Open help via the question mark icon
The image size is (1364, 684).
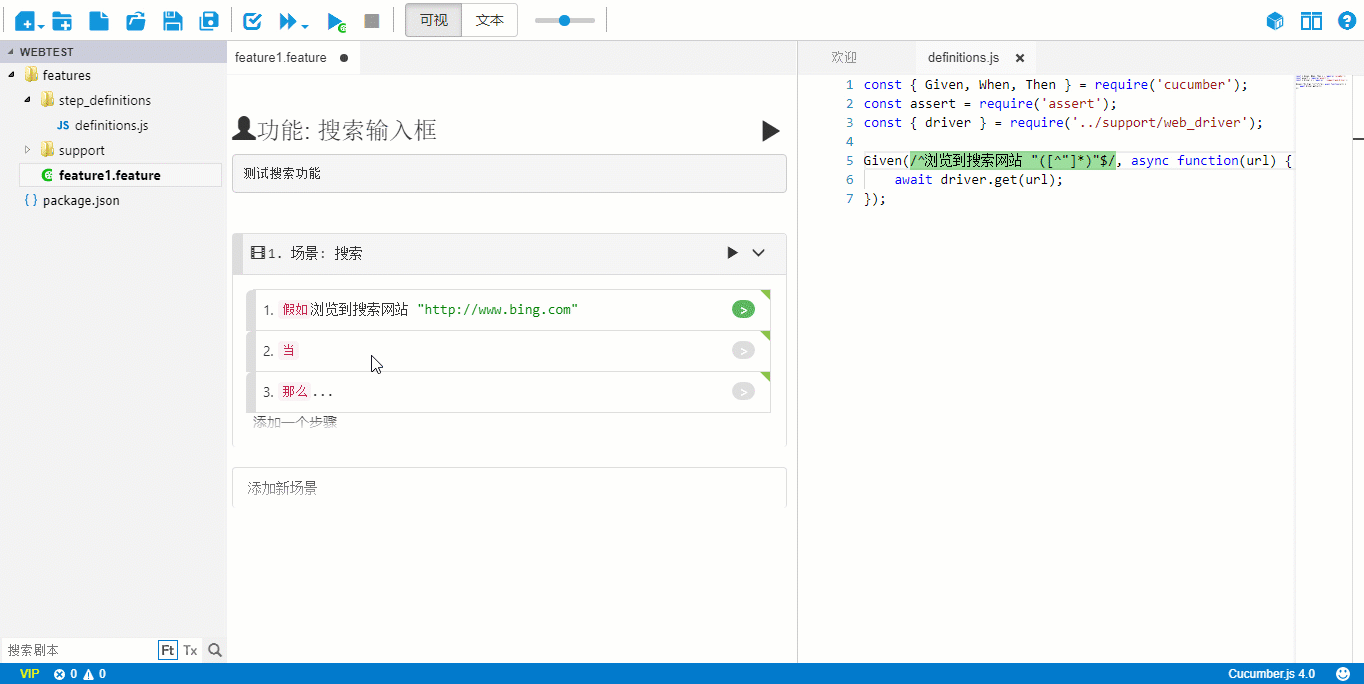click(1346, 21)
